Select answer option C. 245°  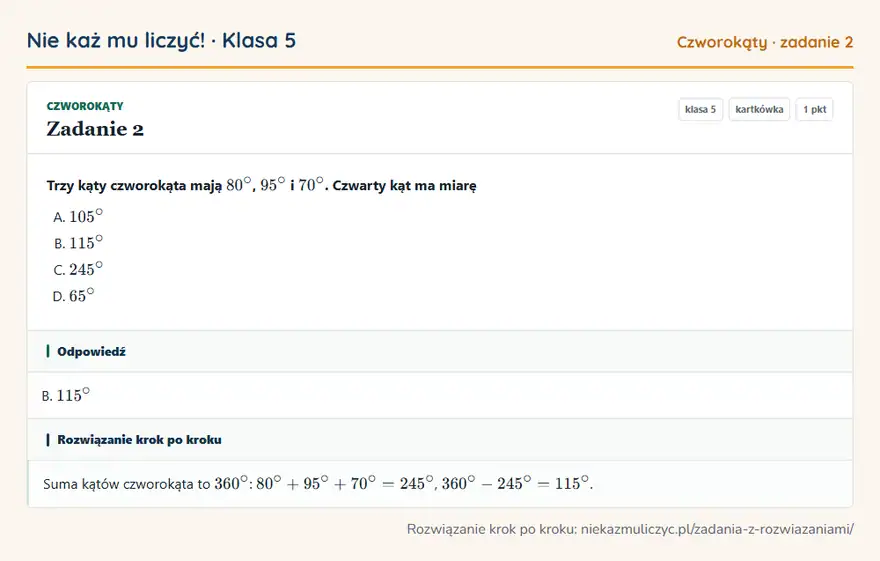(x=78, y=269)
